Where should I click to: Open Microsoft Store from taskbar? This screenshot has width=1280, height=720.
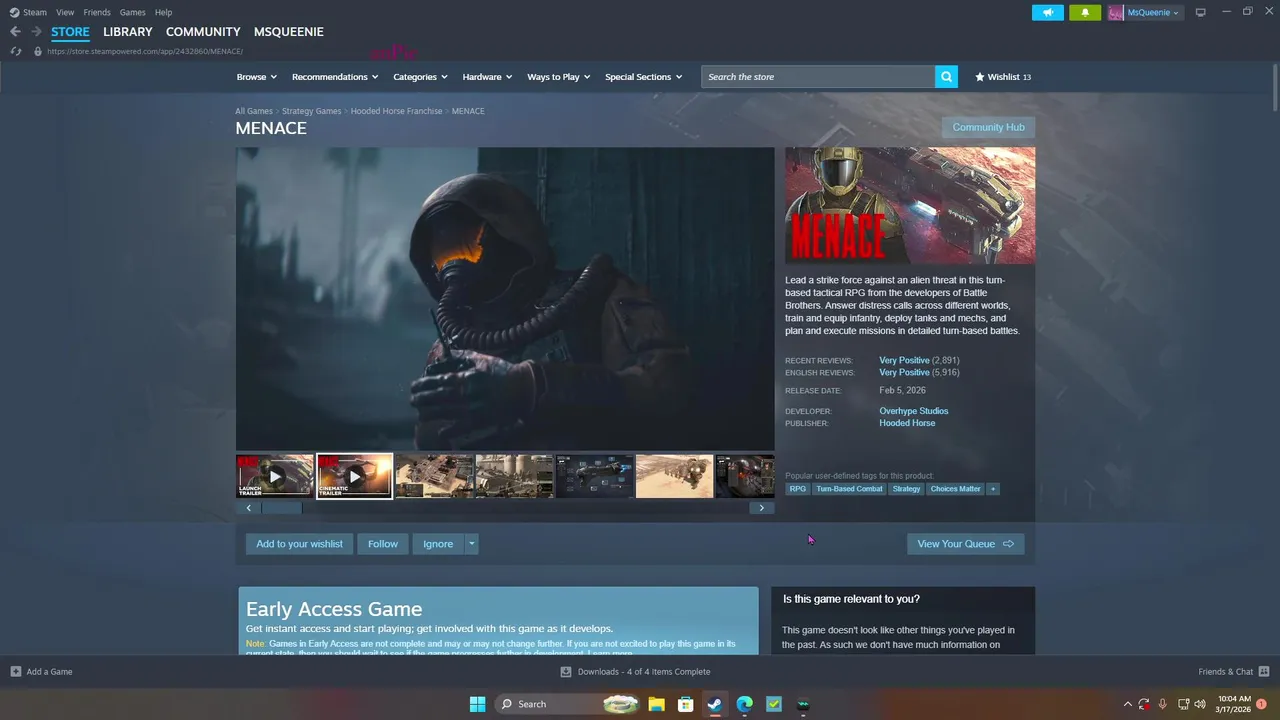[686, 704]
